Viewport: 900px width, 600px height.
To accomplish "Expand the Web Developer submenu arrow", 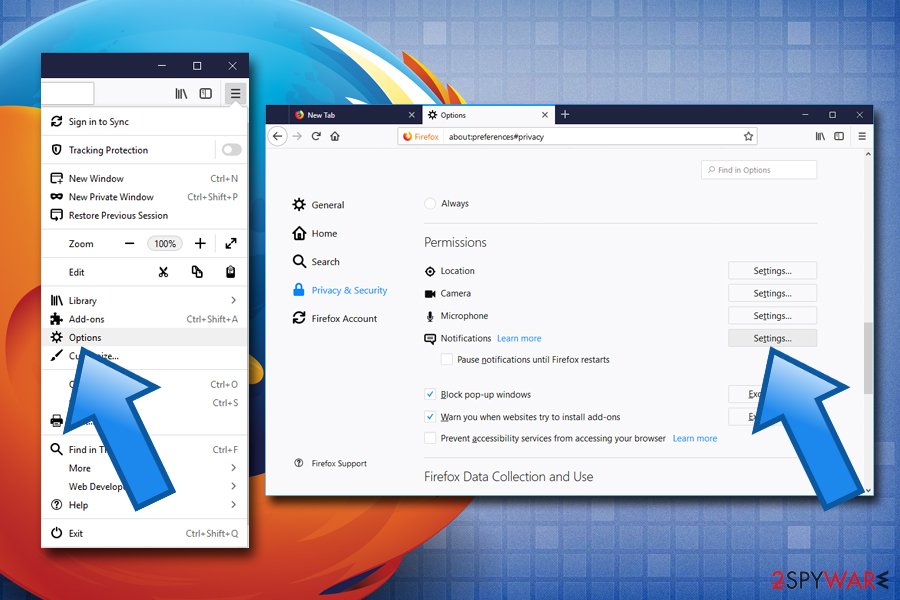I will 233,486.
